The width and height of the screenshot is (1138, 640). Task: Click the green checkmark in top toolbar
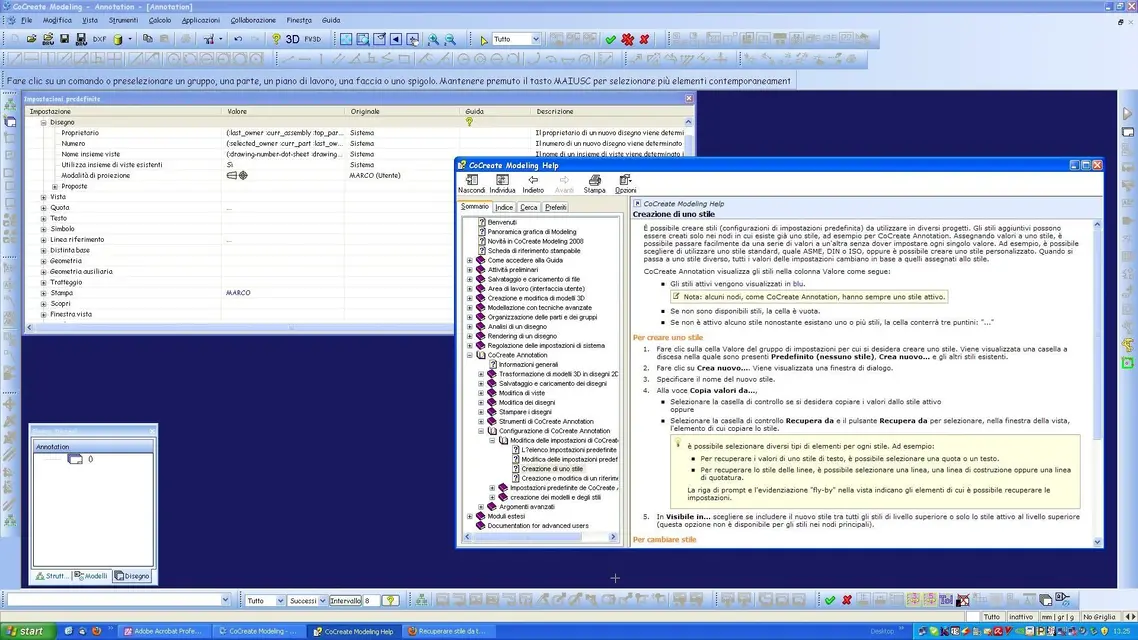[610, 40]
